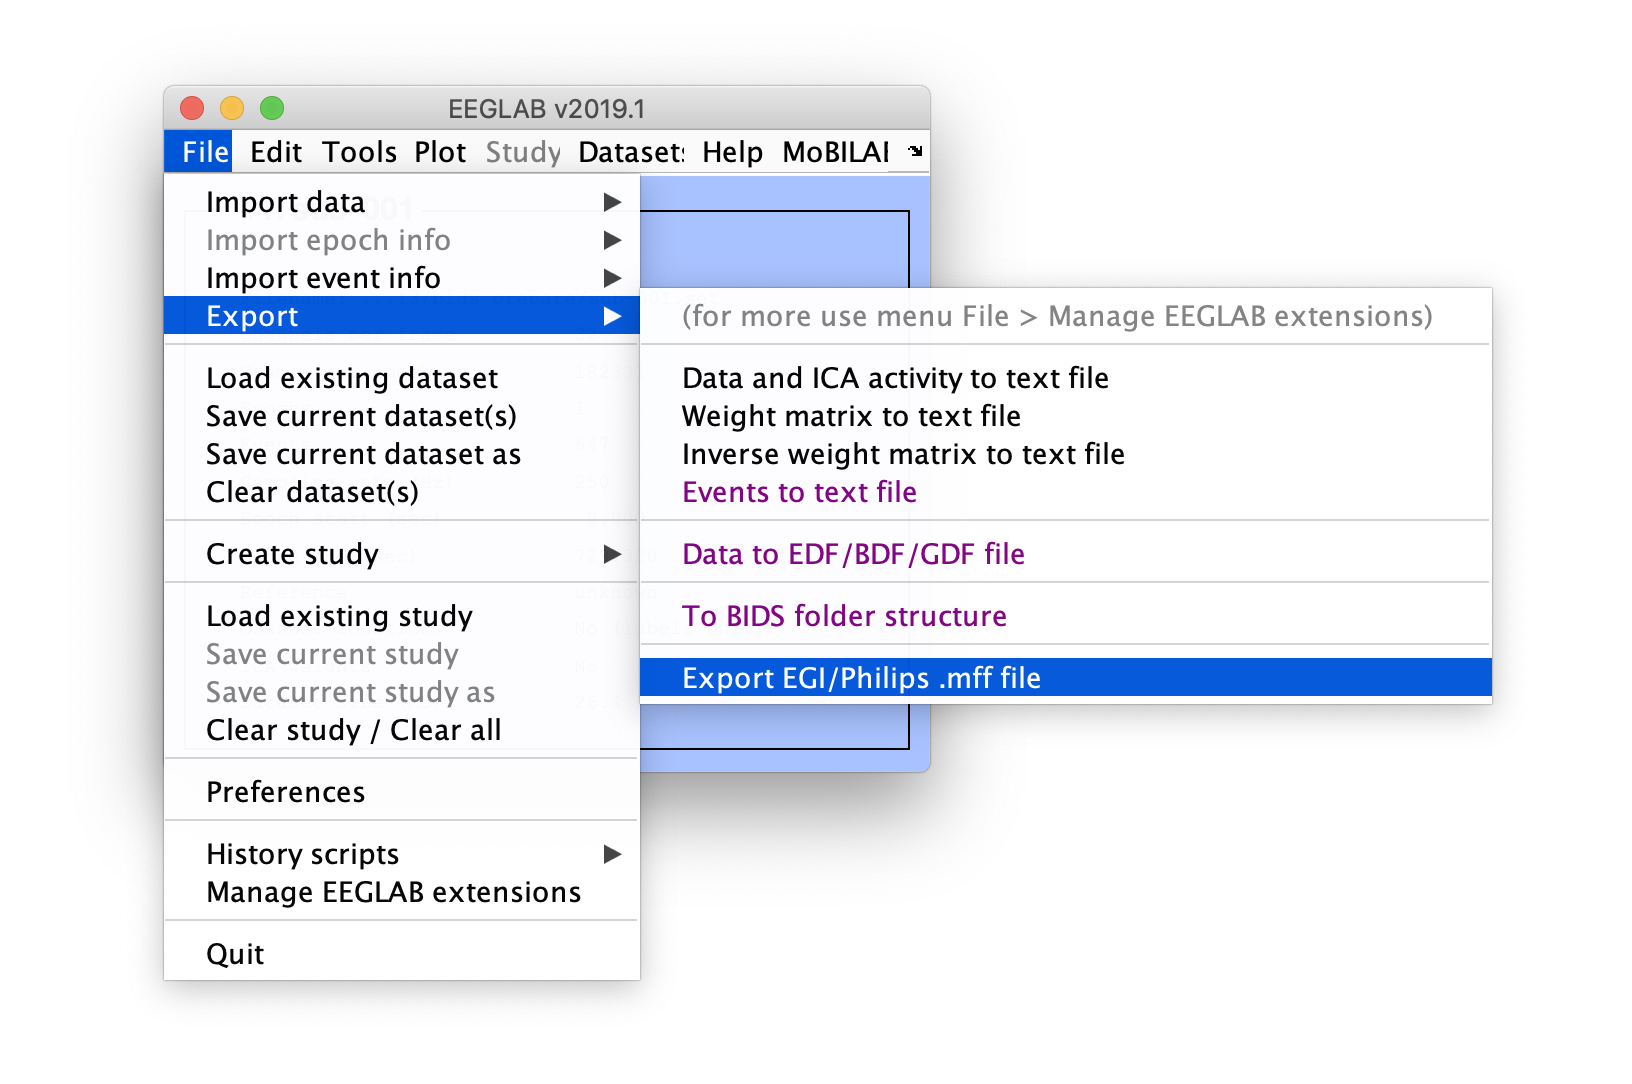Select Export EGI/Philips .mff file

861,678
